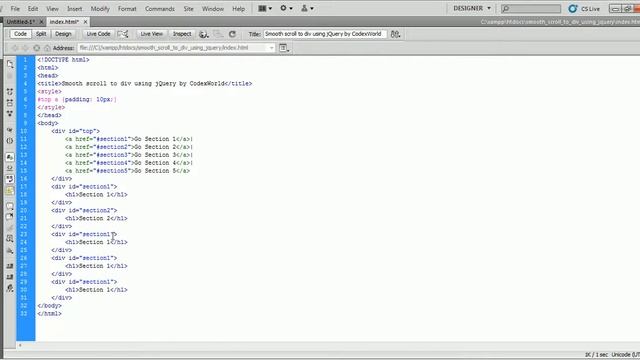Format the source code
This screenshot has width=640, height=360.
(x=10, y=289)
